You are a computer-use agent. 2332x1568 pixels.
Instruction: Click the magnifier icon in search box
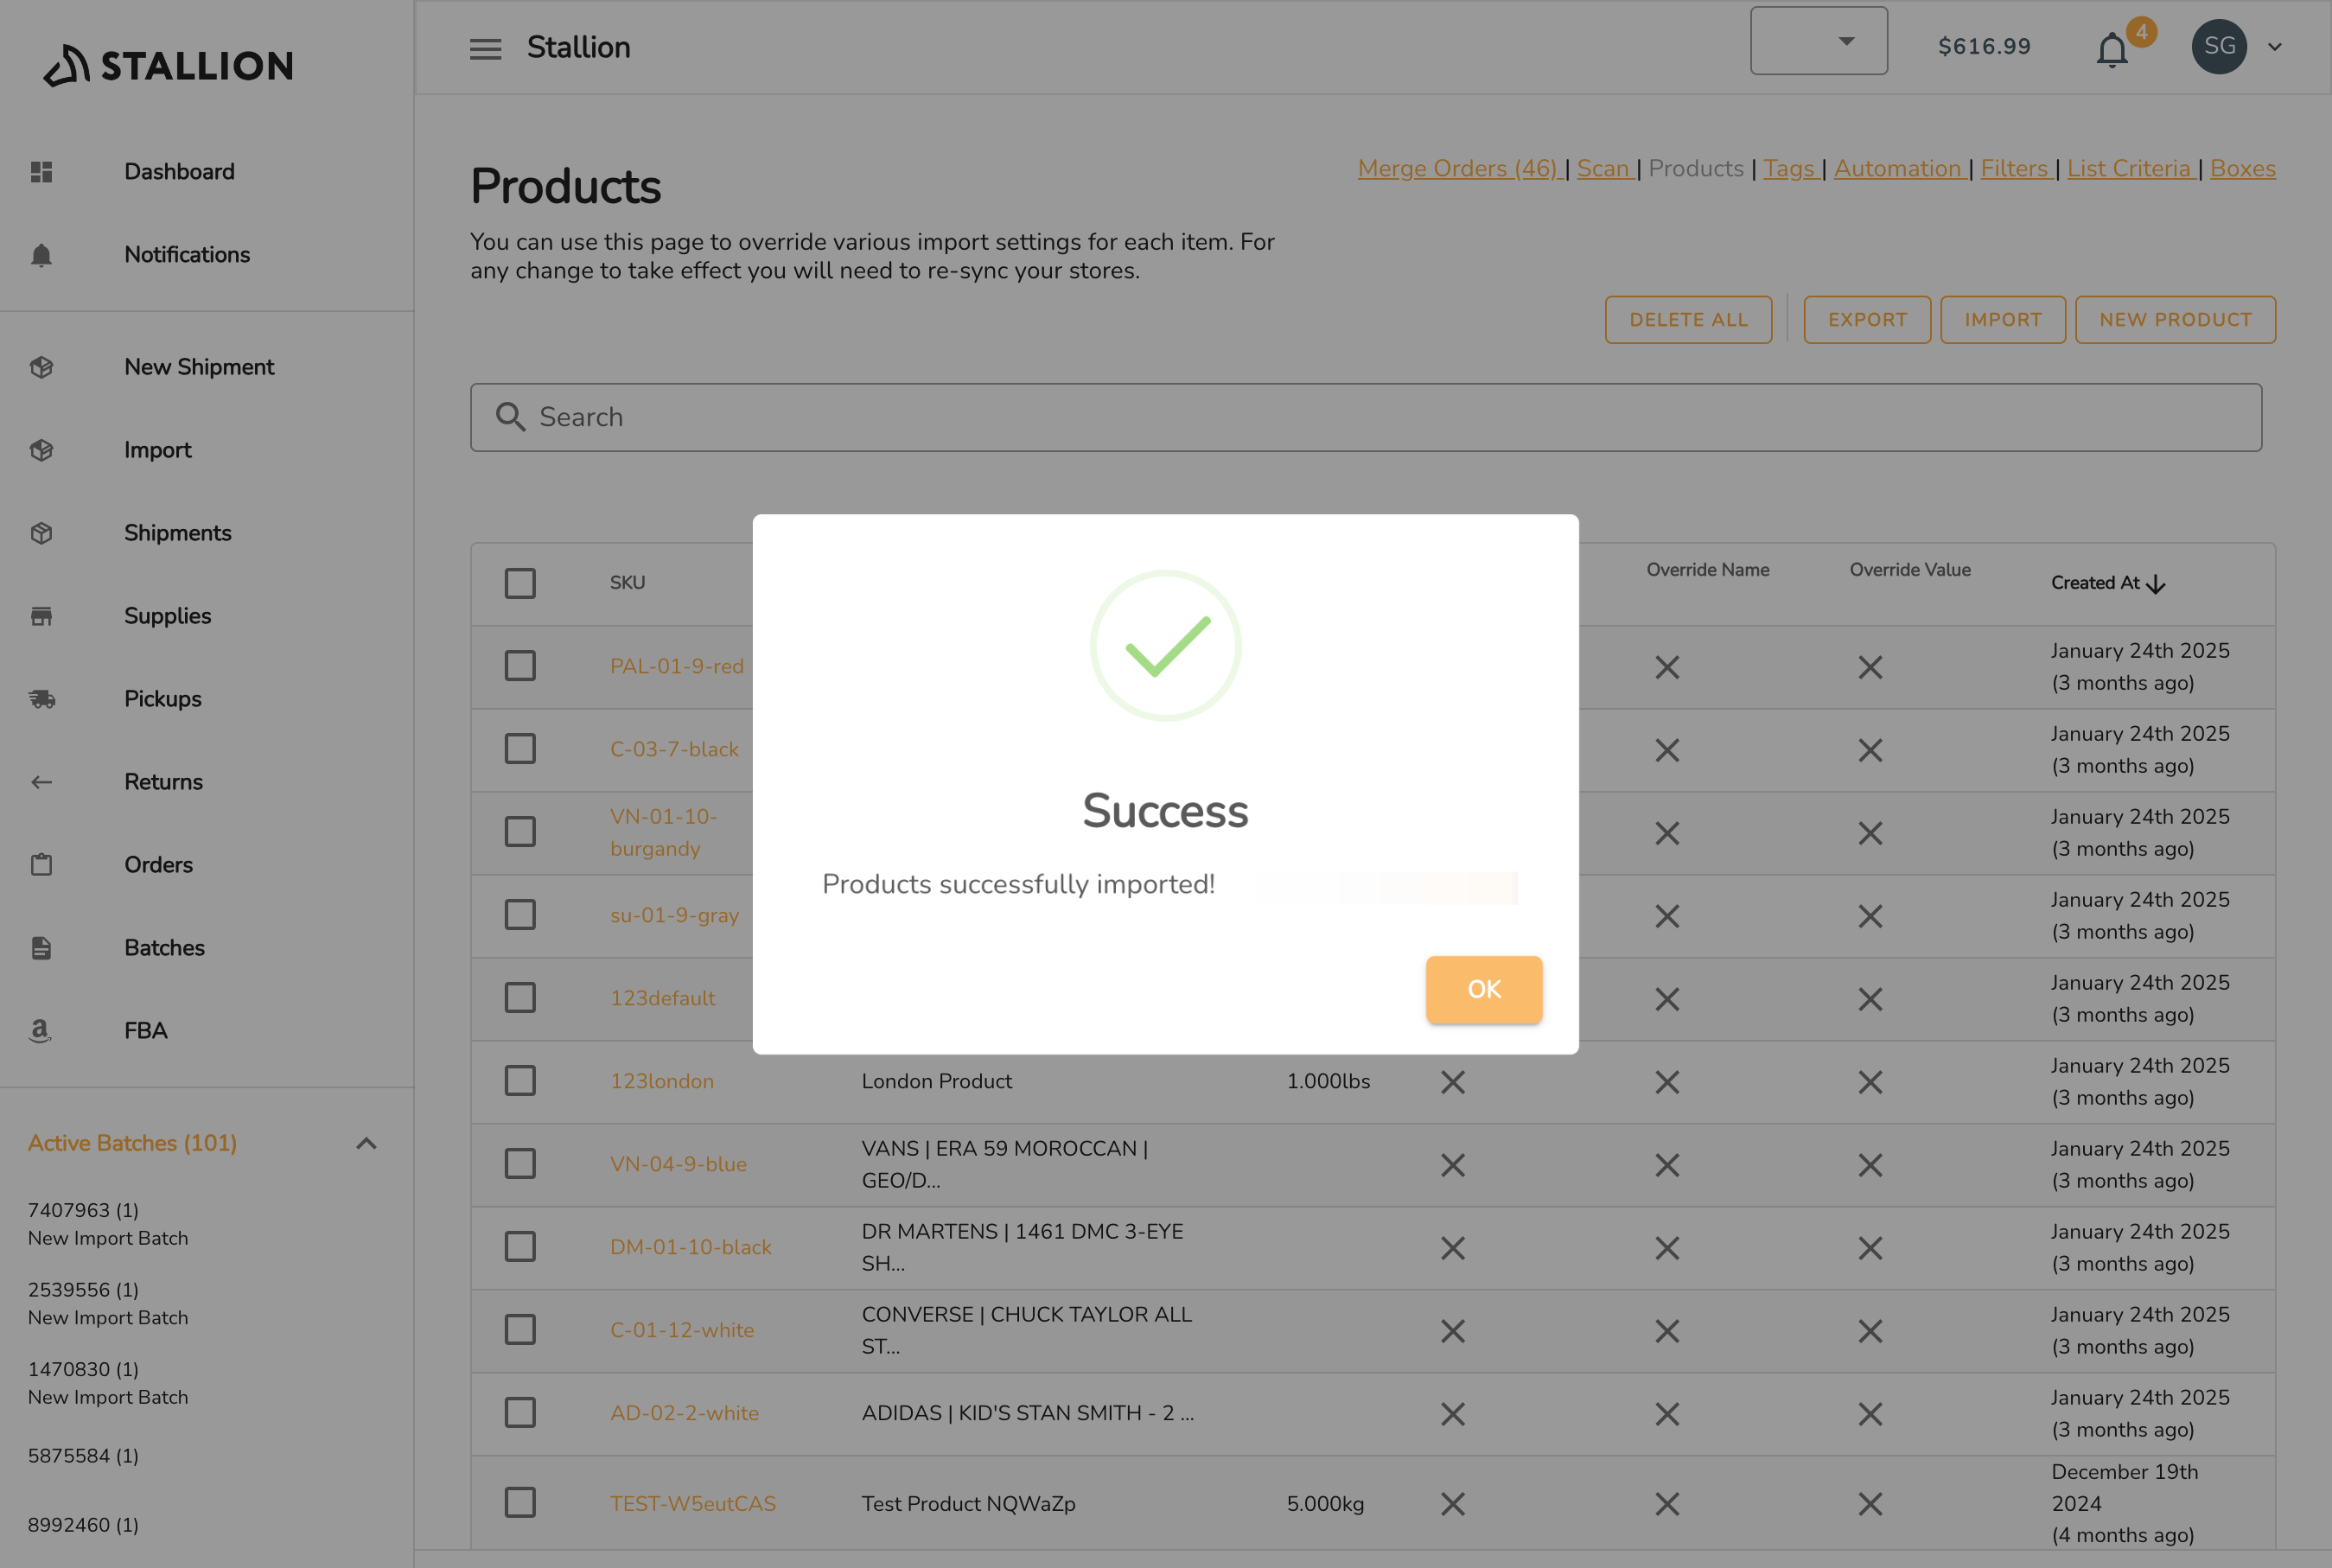click(510, 417)
